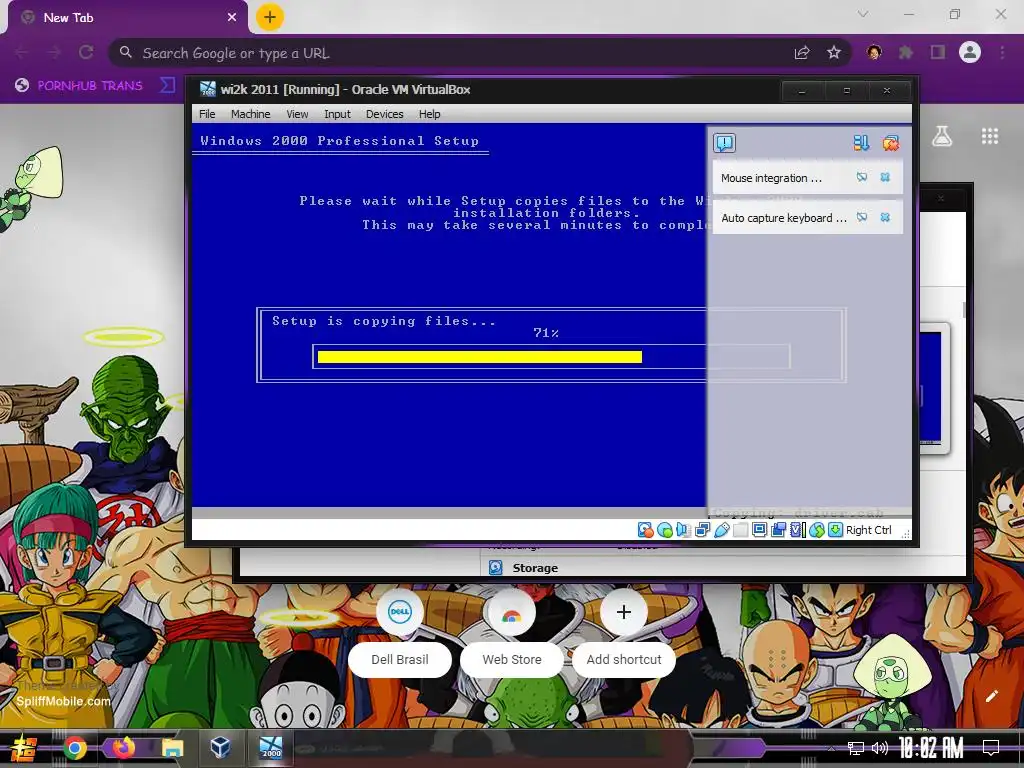Click the USB devices indicator in VM status bar
The height and width of the screenshot is (768, 1024).
(x=721, y=530)
